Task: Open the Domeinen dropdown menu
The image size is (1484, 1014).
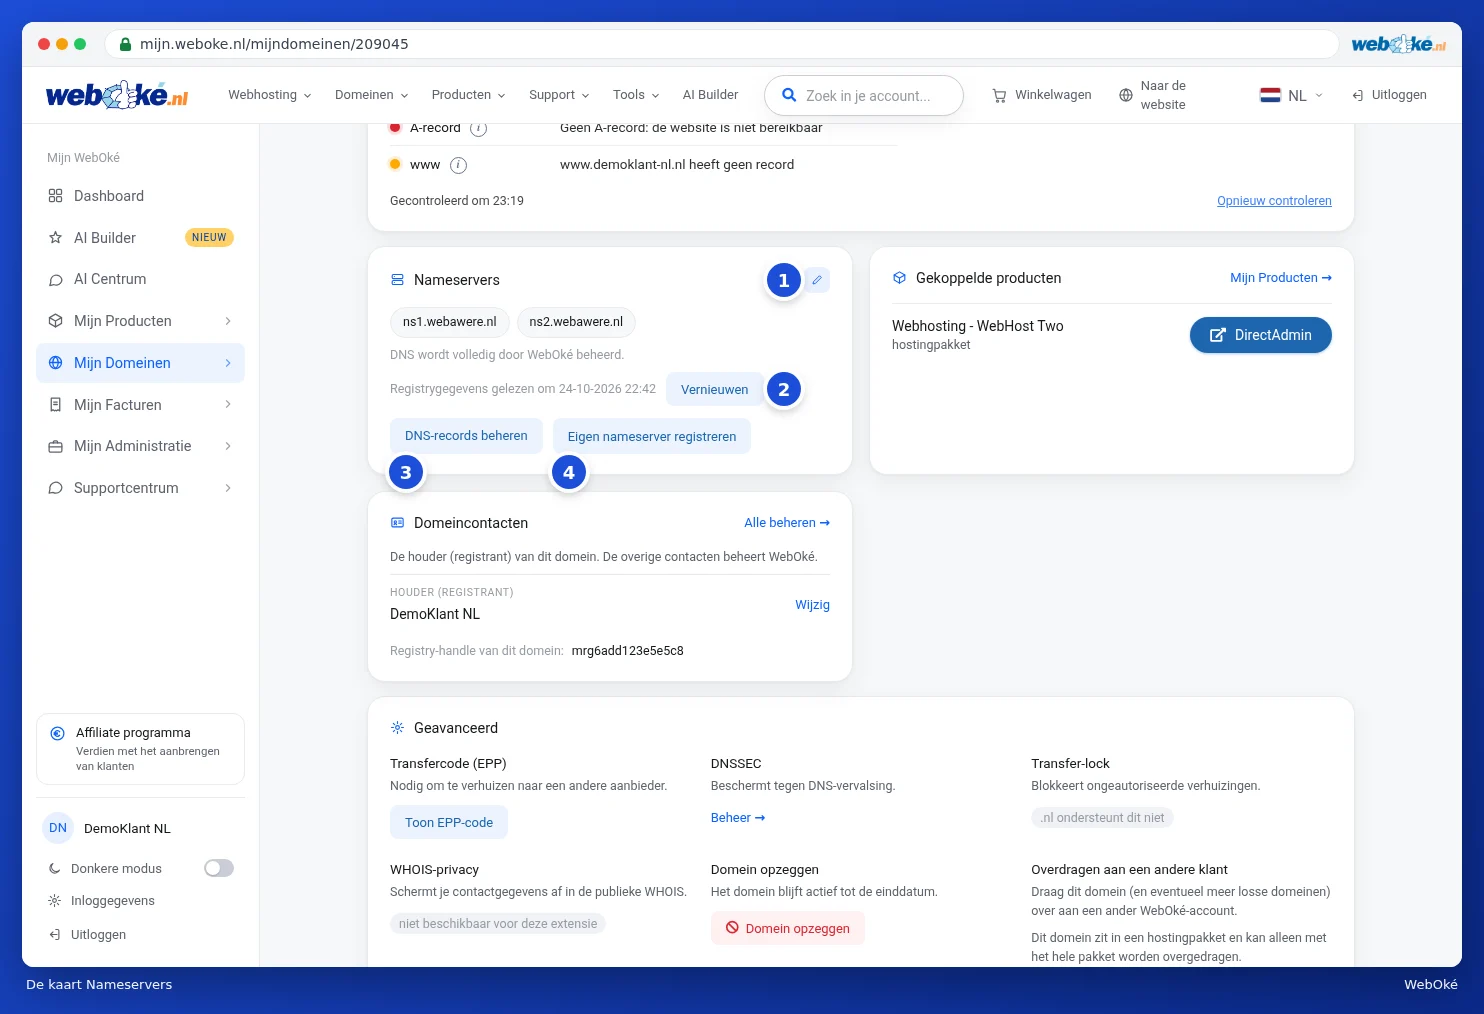Action: (x=372, y=95)
